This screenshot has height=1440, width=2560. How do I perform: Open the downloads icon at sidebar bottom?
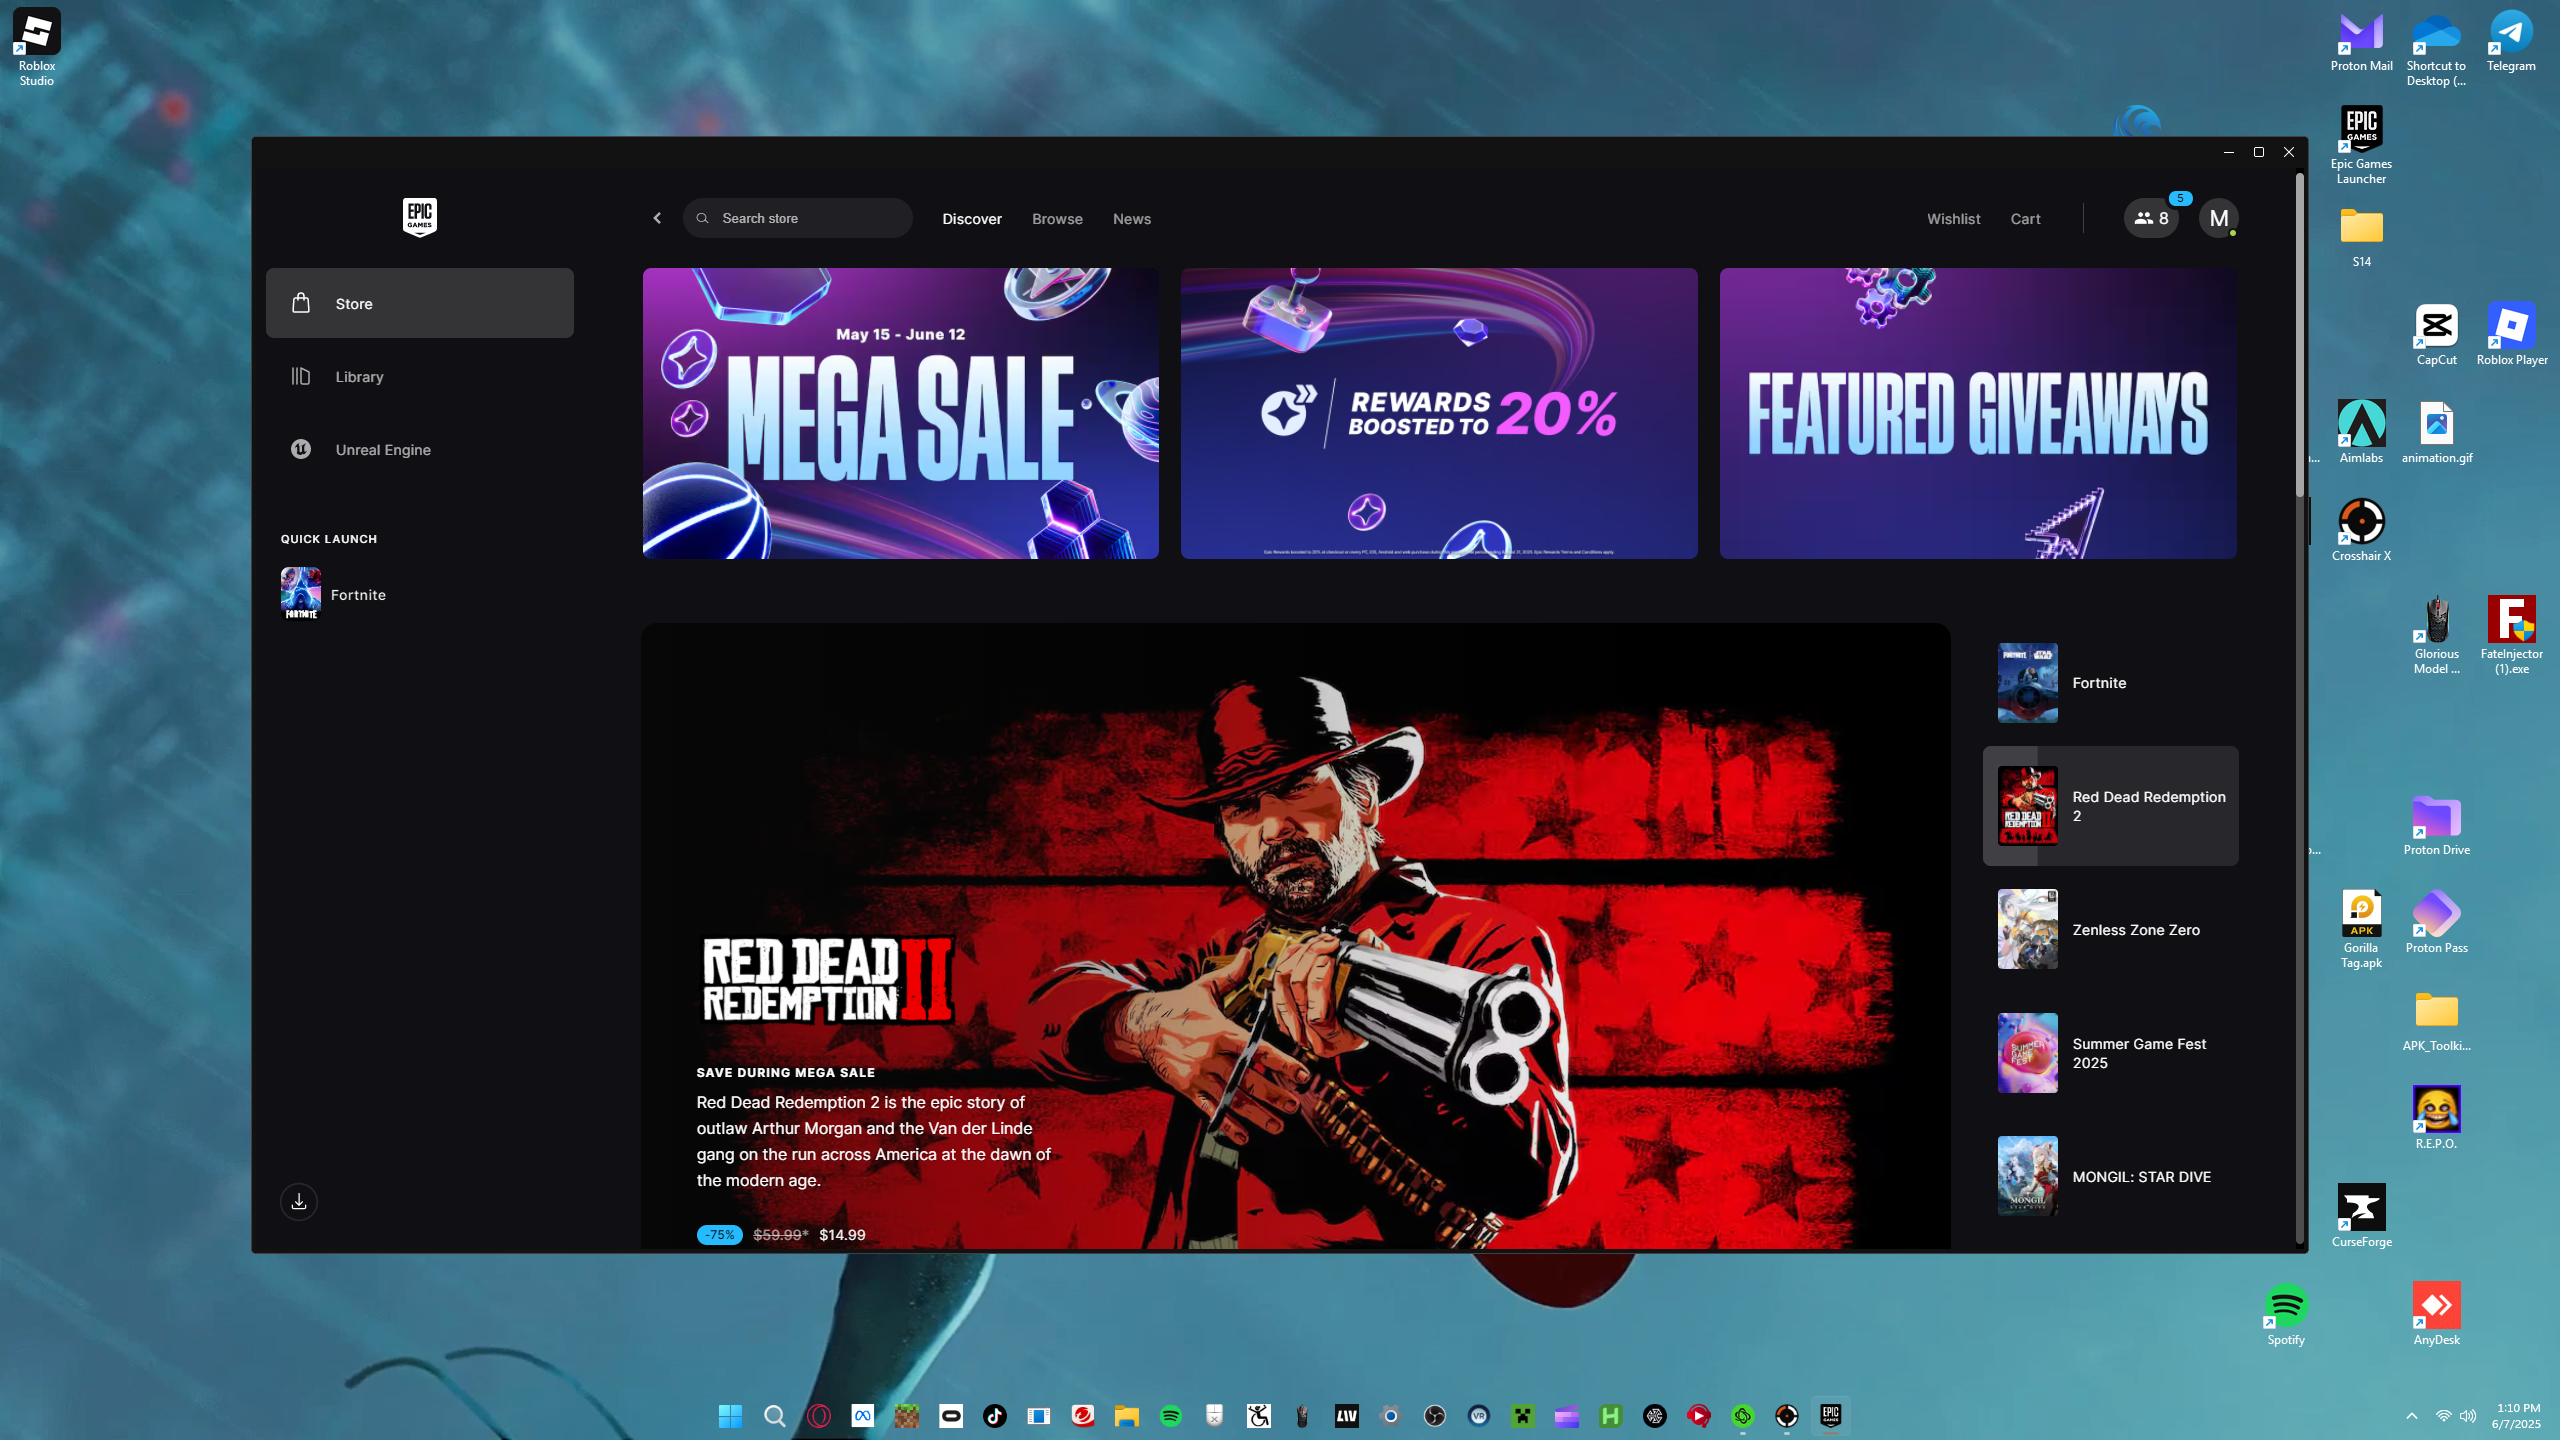tap(298, 1201)
